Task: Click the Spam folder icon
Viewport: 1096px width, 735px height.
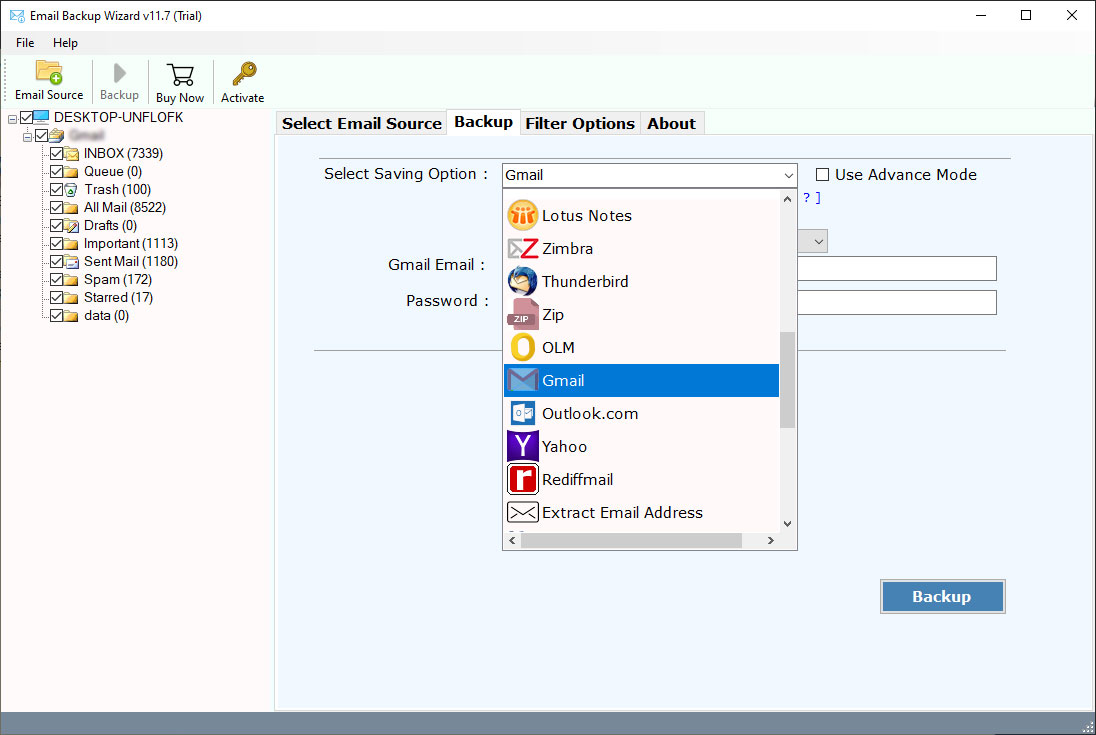Action: [71, 279]
